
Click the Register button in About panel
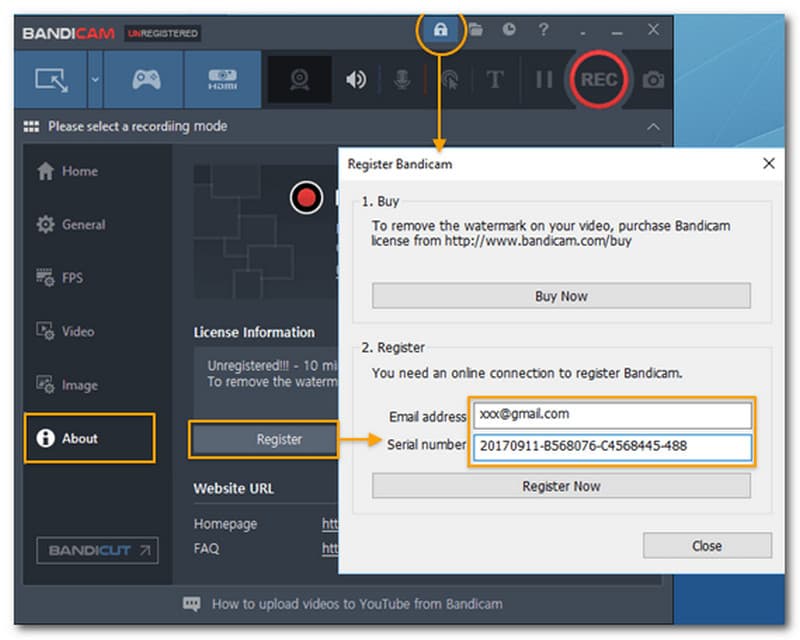[x=264, y=439]
